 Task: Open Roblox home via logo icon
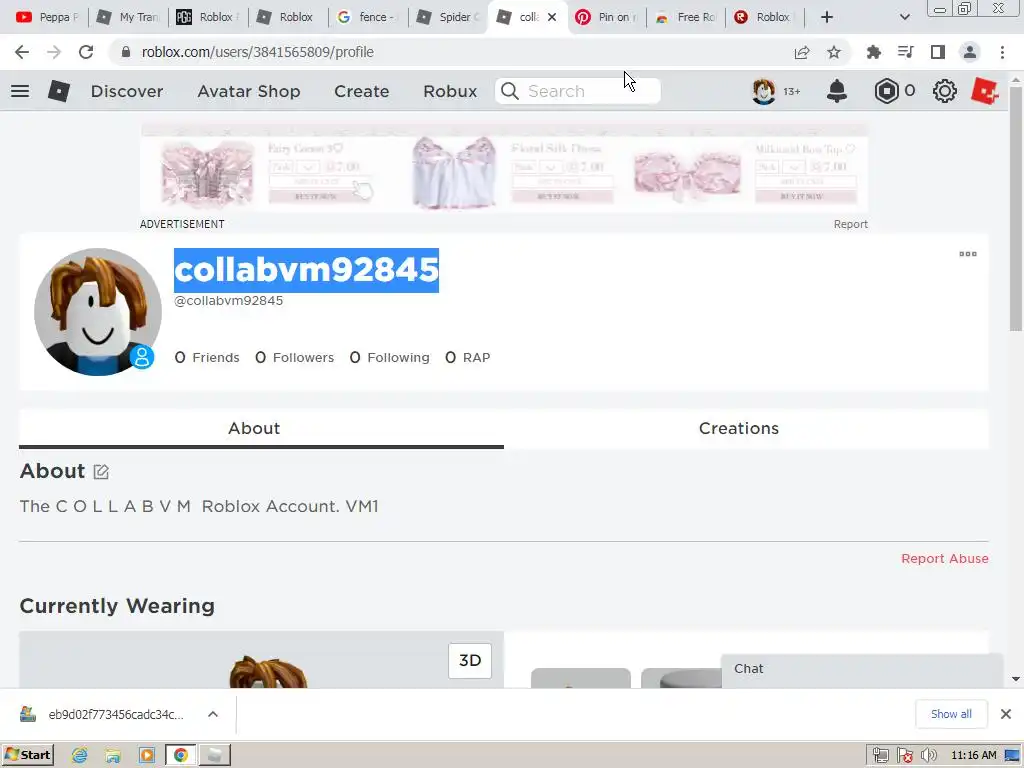(x=59, y=91)
